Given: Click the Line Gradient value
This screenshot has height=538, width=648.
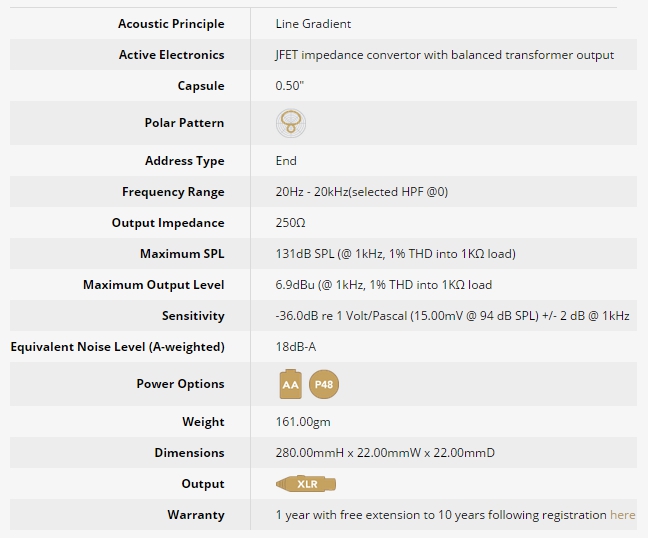Looking at the screenshot, I should coord(313,24).
